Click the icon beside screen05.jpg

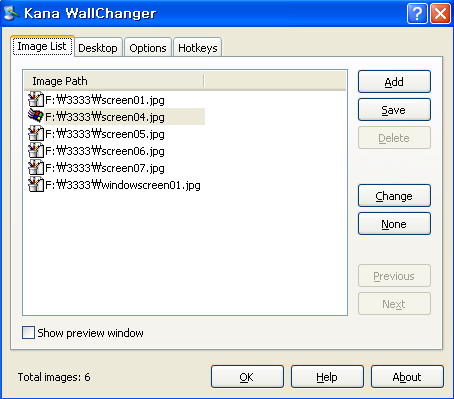(x=36, y=134)
